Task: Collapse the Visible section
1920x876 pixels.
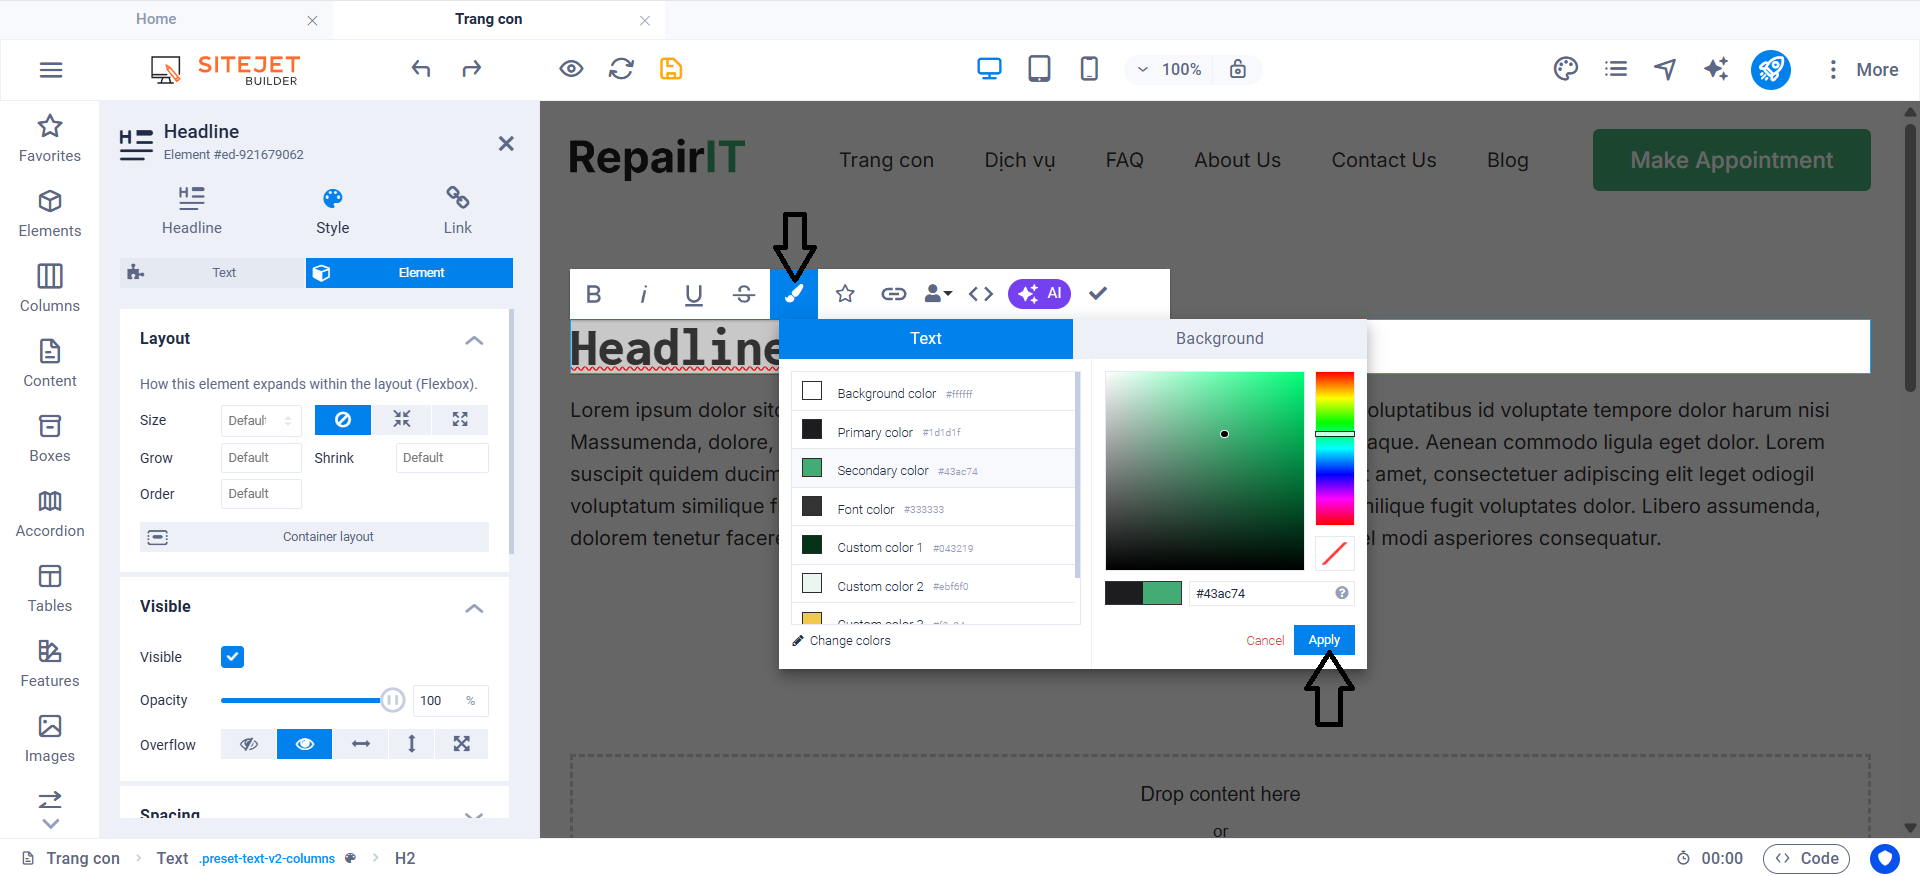Action: (x=474, y=608)
